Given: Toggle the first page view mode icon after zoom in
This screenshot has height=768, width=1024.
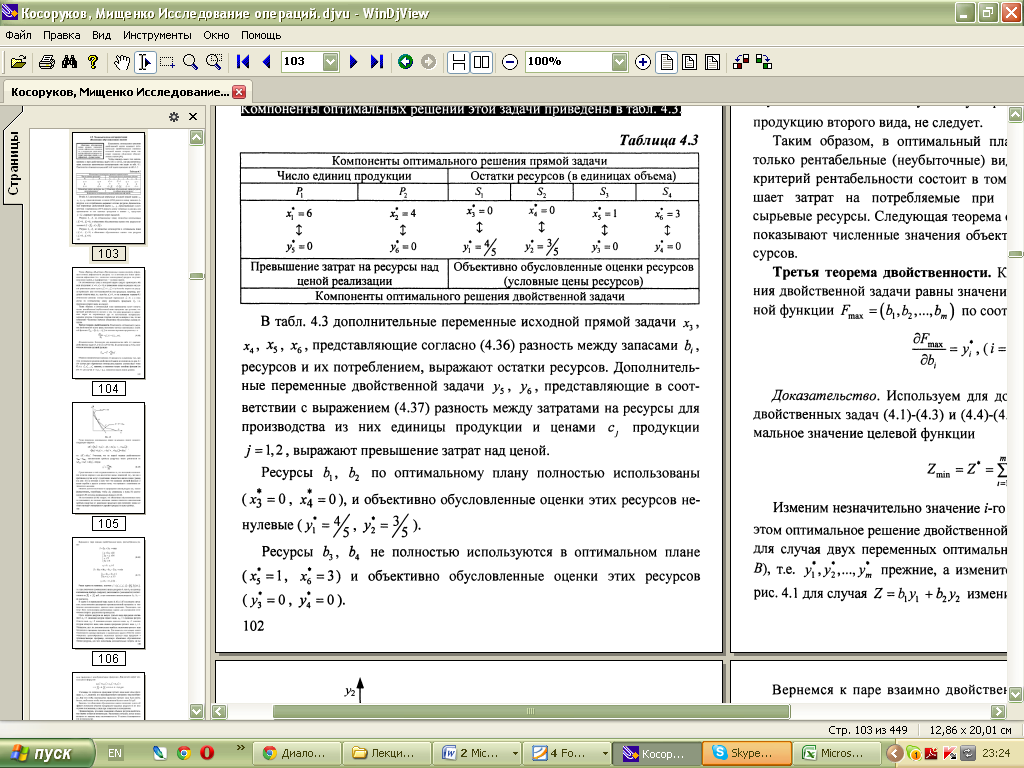Looking at the screenshot, I should click(666, 62).
